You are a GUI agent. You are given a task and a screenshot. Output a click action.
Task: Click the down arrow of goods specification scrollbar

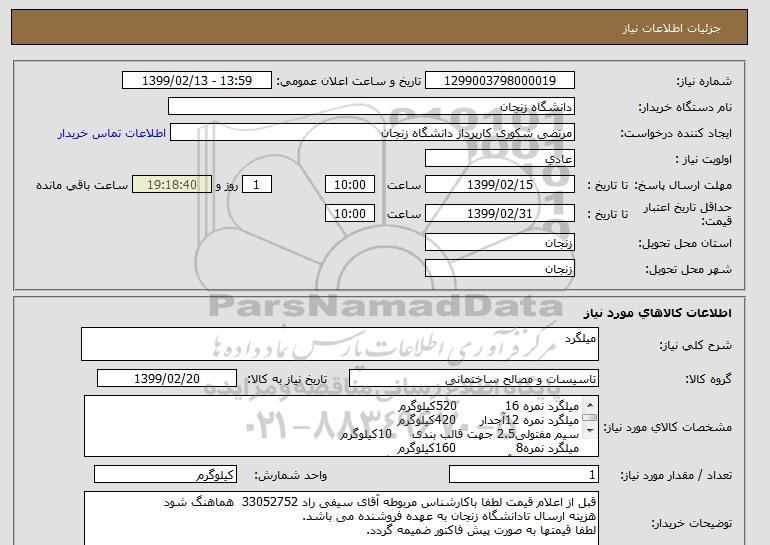[x=590, y=431]
